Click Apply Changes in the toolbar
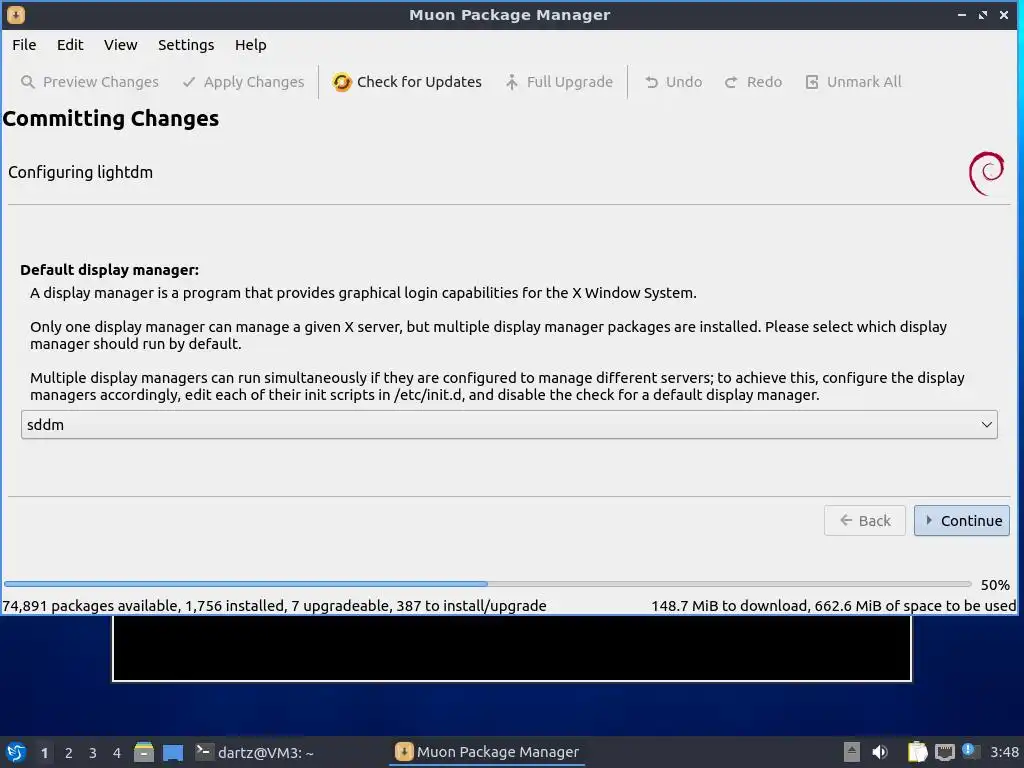Screen dimensions: 1024x768 coord(244,82)
